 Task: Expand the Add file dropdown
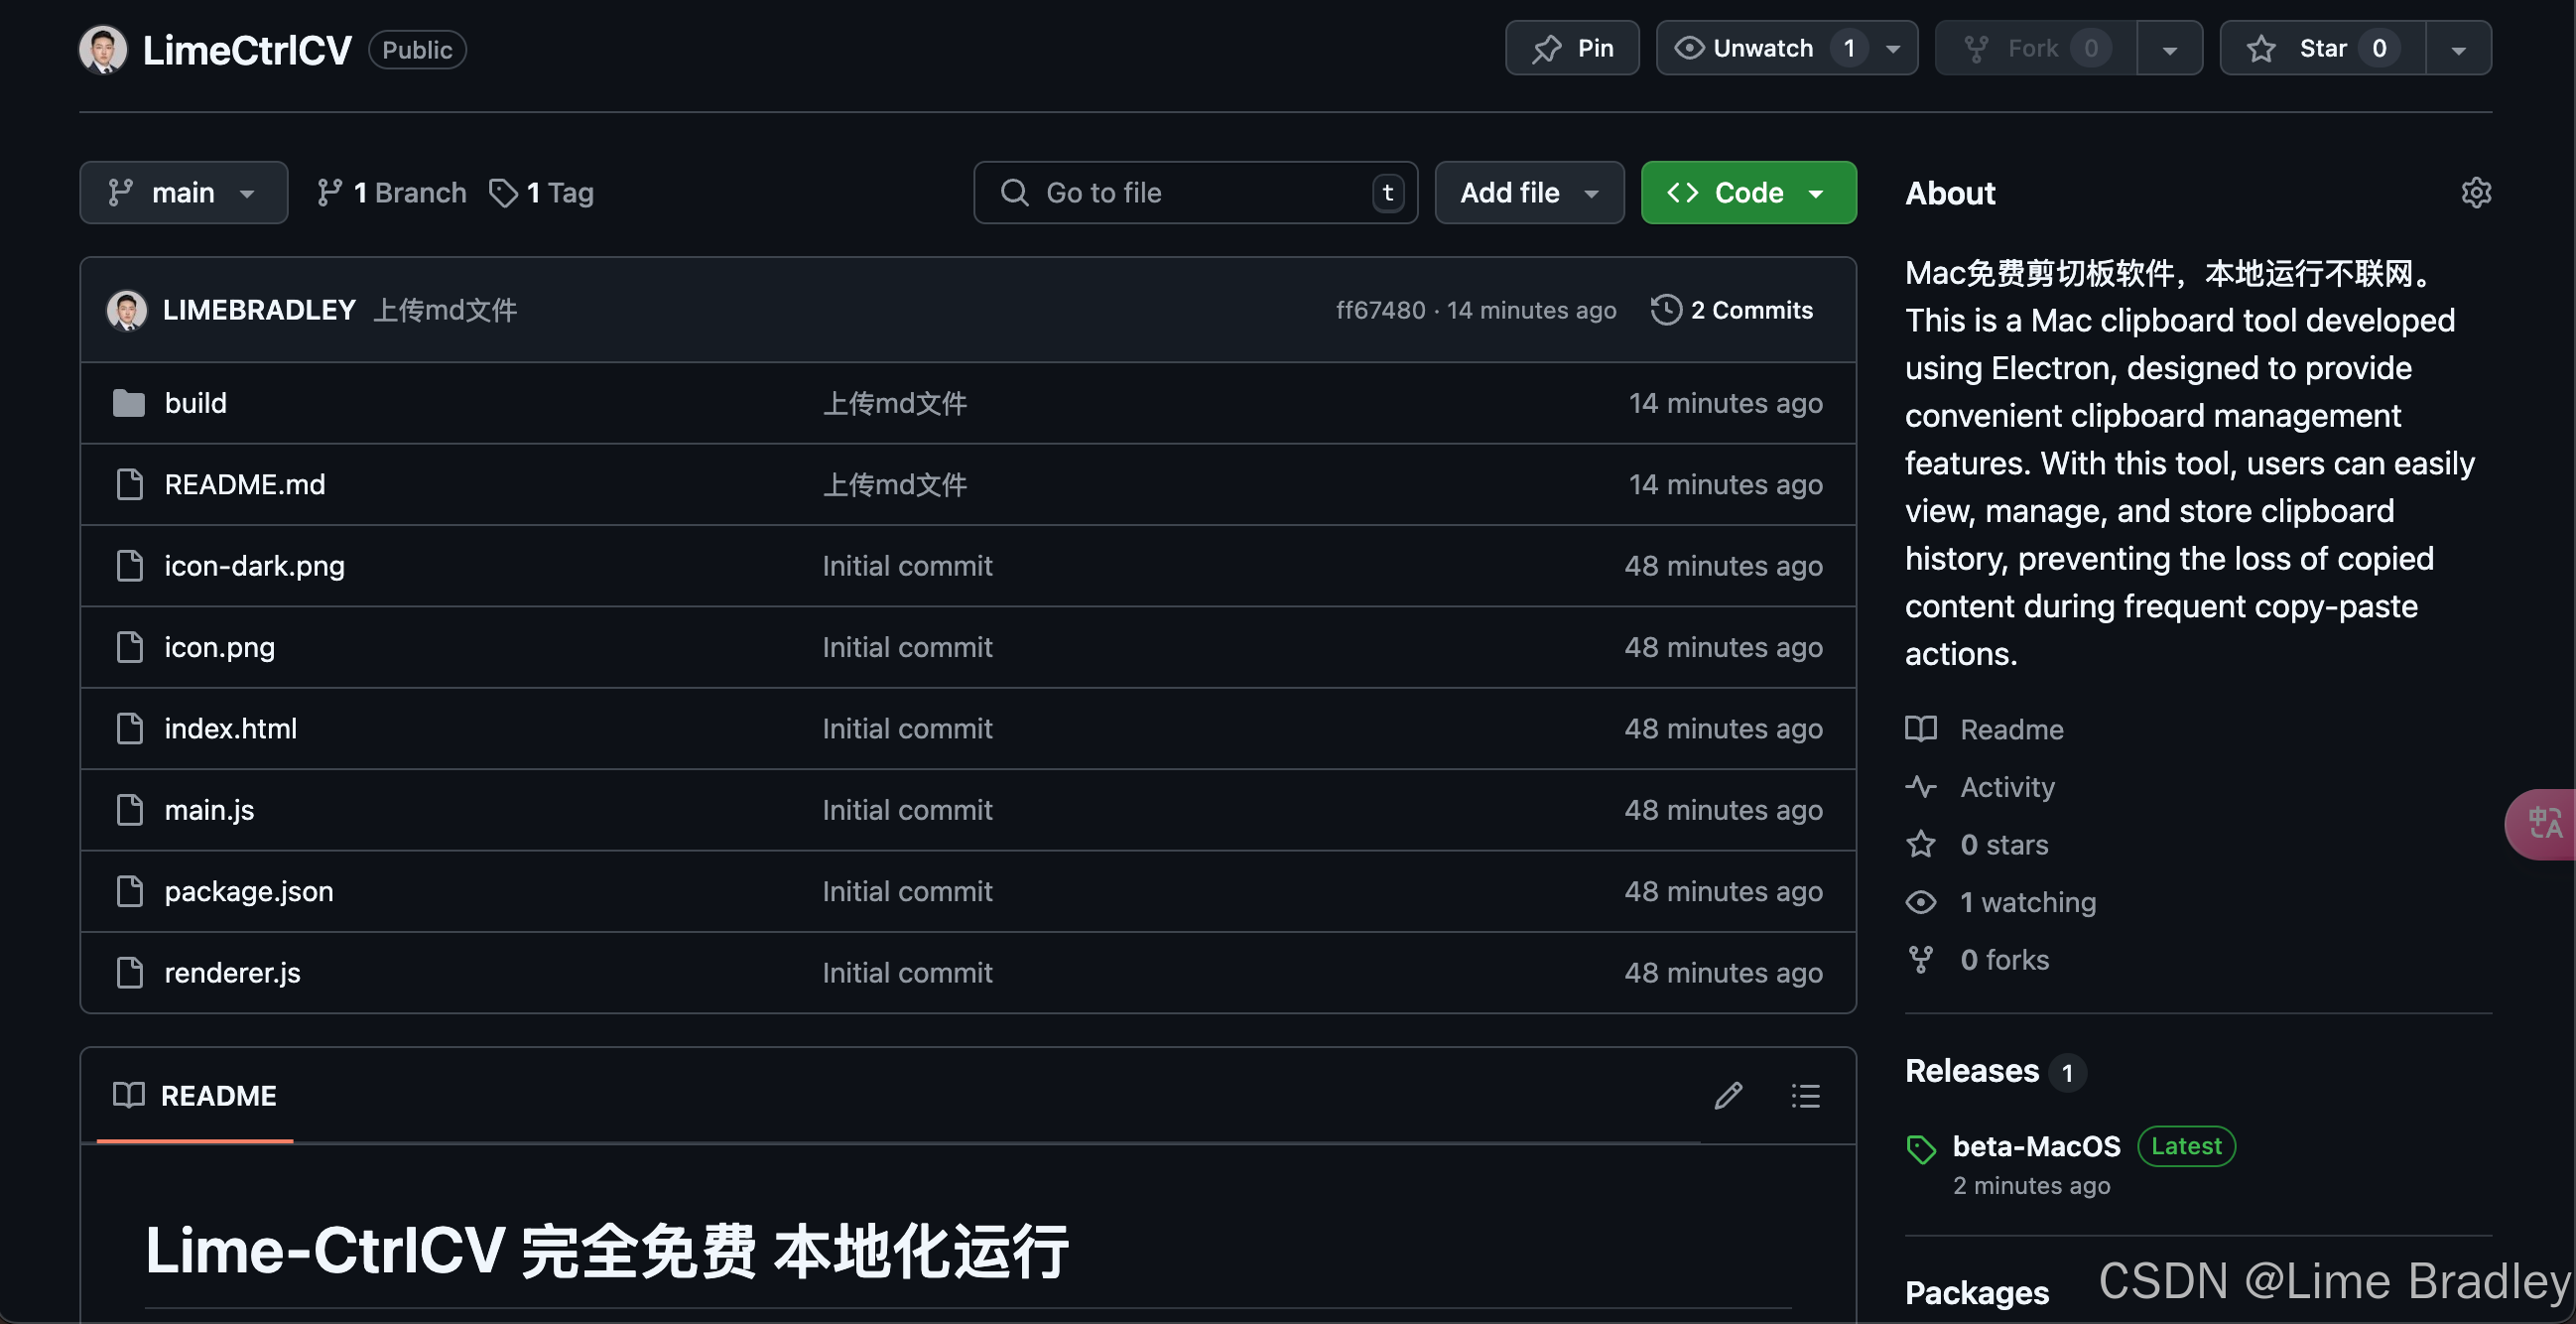point(1528,192)
